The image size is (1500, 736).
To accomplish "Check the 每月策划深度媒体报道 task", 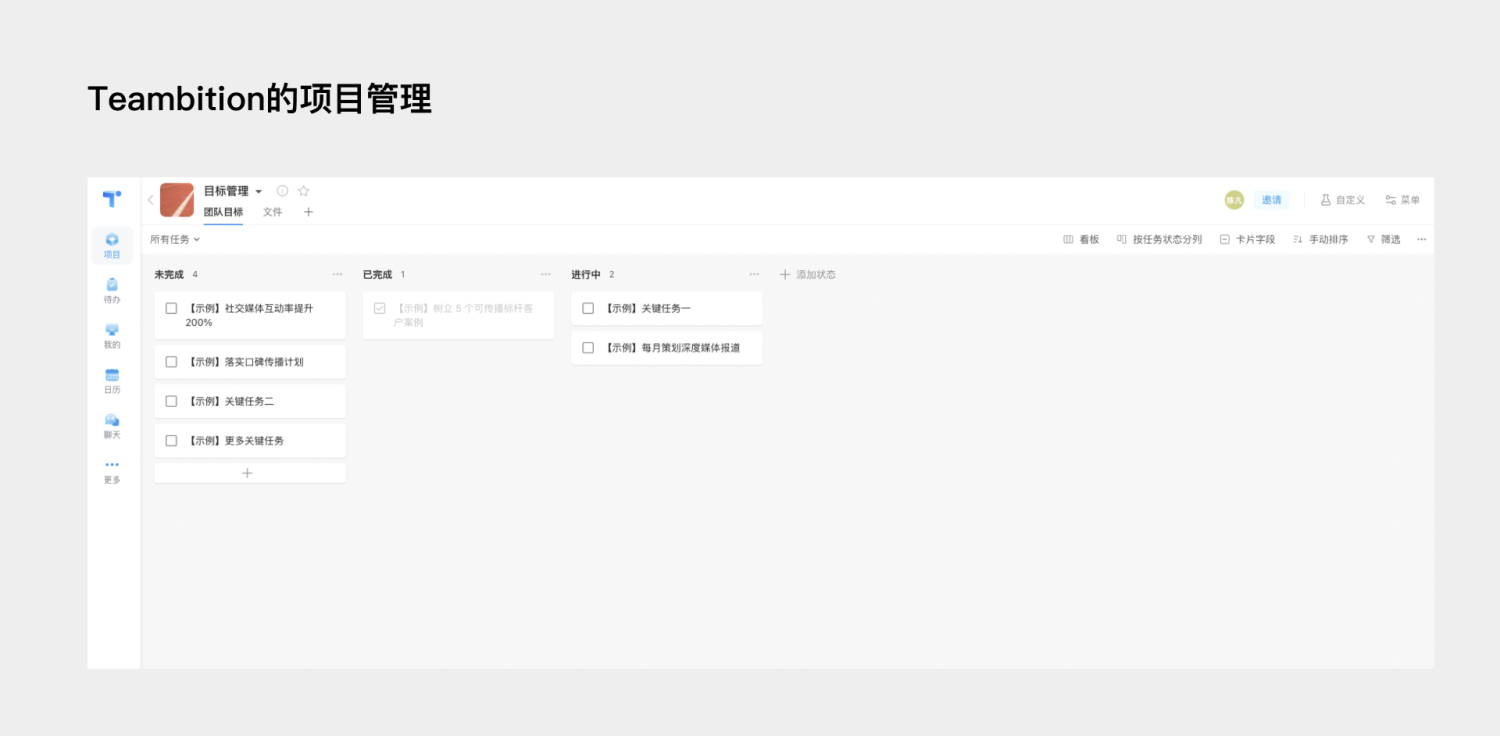I will [588, 347].
